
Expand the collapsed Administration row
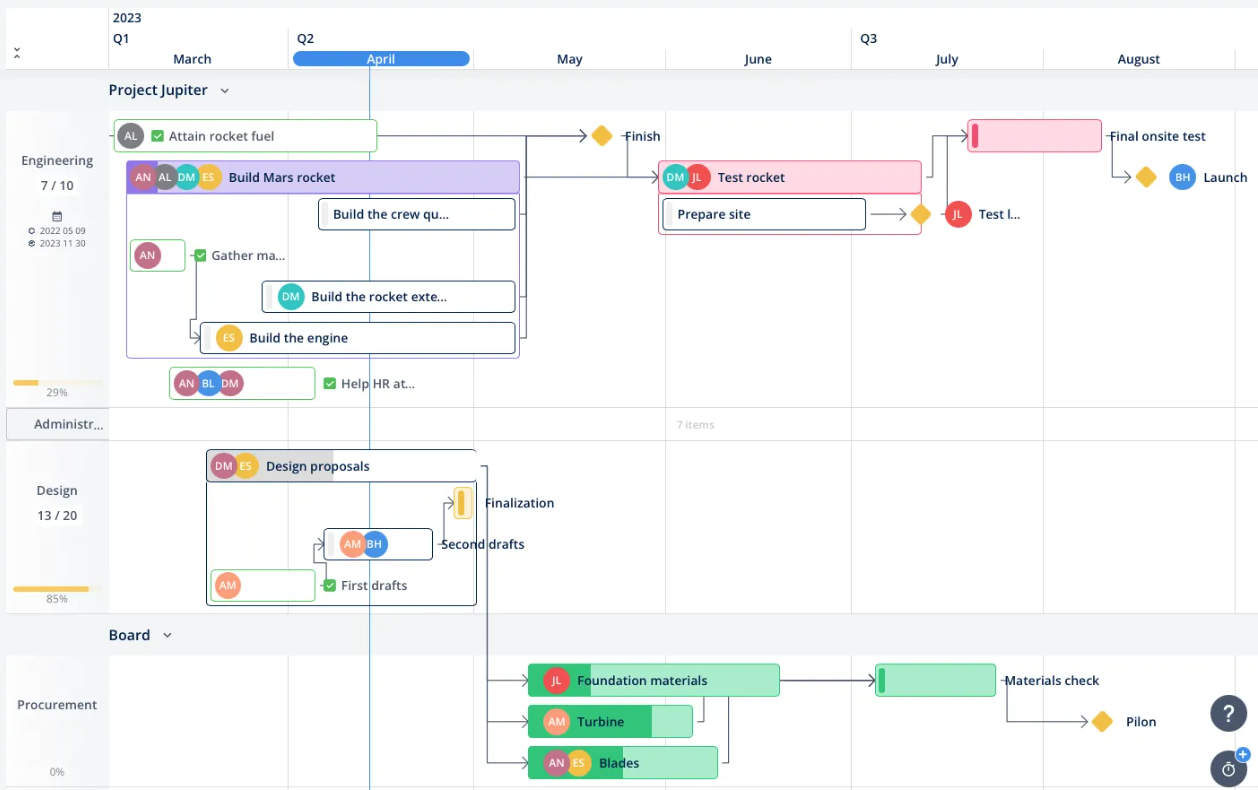coord(57,424)
